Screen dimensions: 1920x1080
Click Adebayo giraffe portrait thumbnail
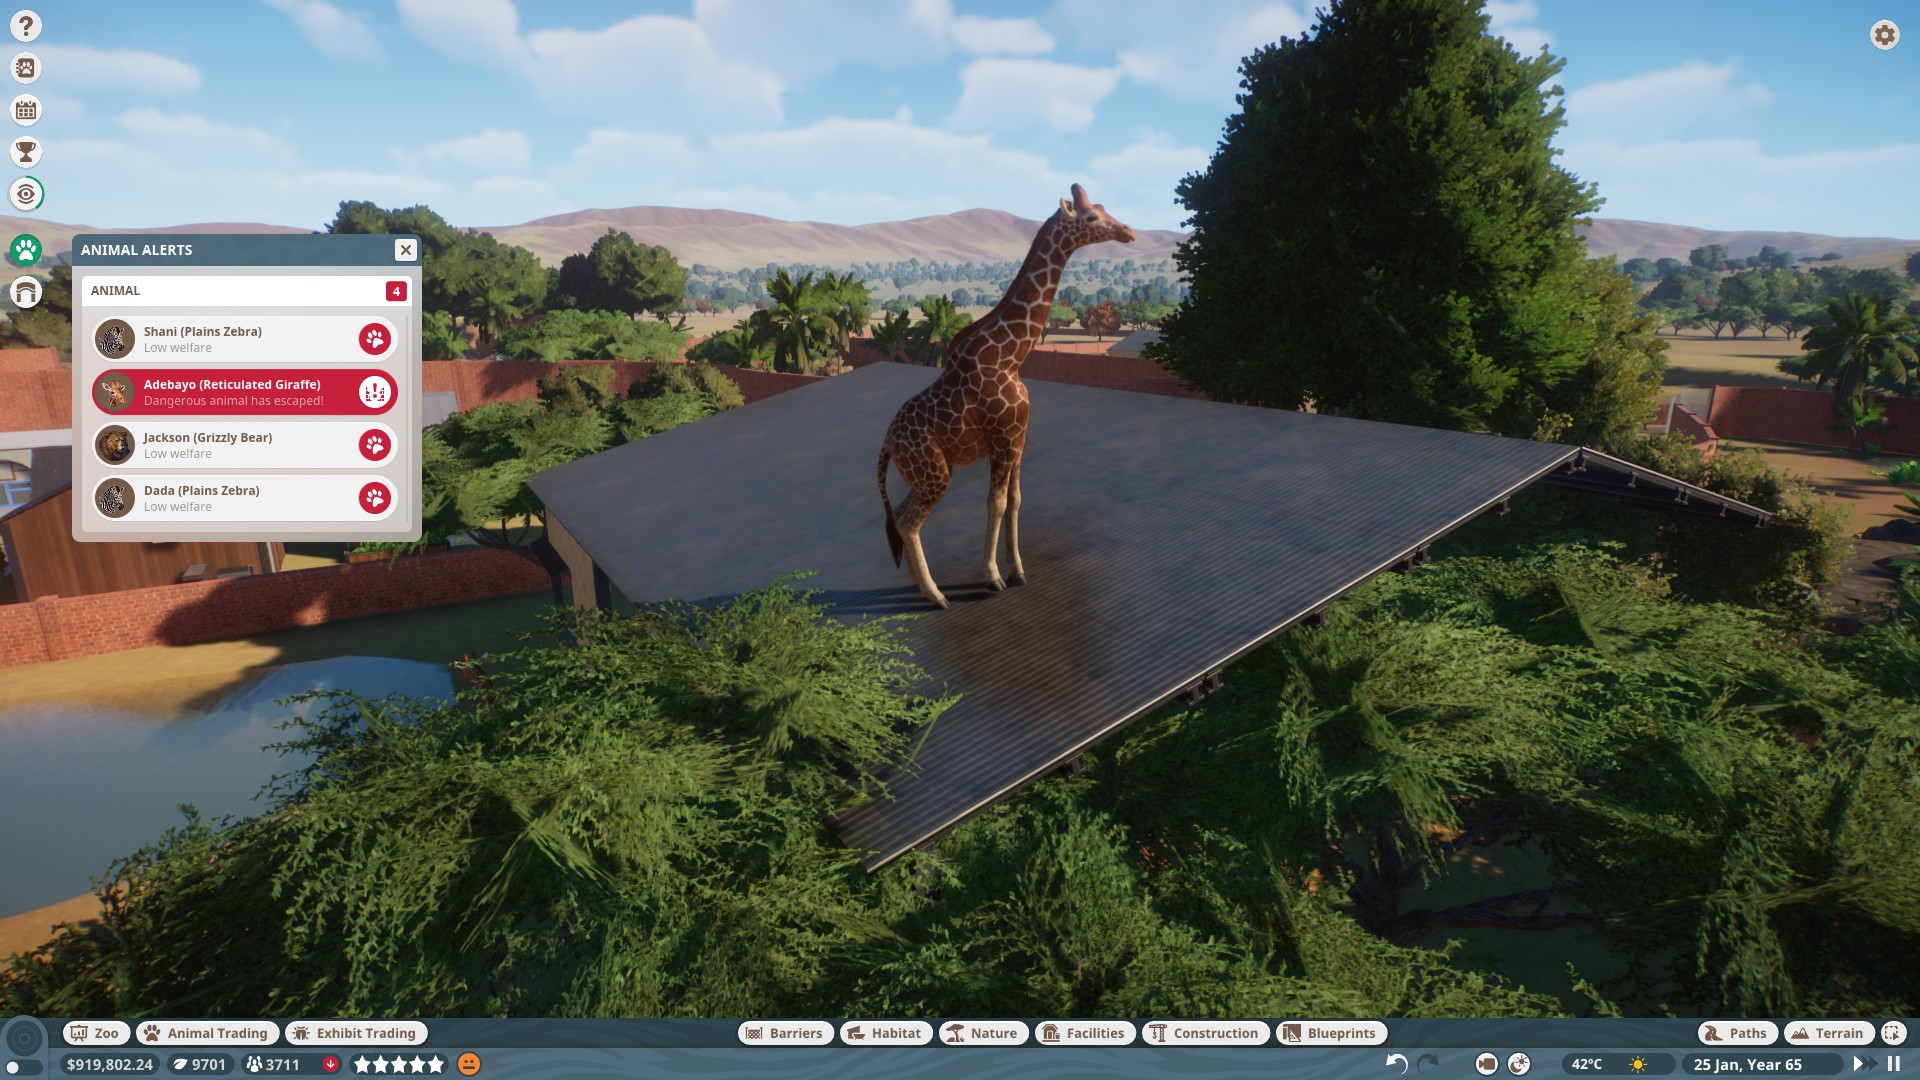pyautogui.click(x=115, y=392)
